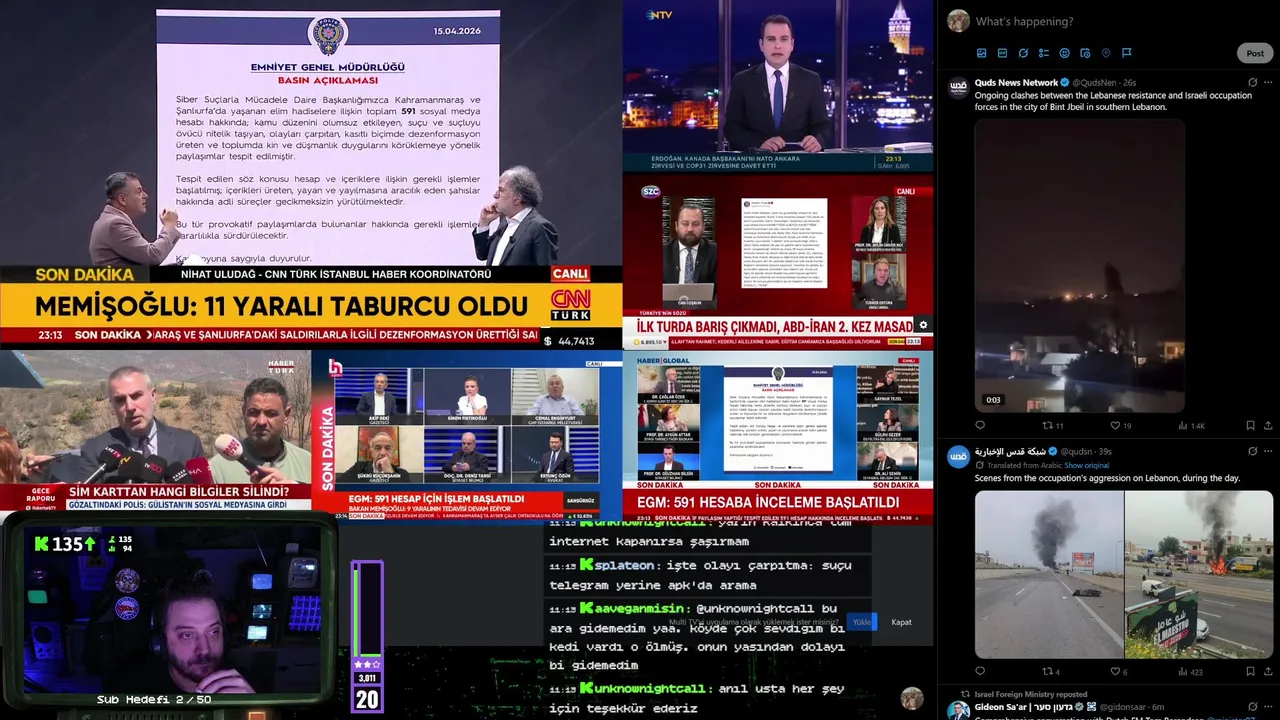Share the Quds News Network Bint Jbeil post
This screenshot has width=1280, height=720.
pyautogui.click(x=1268, y=425)
